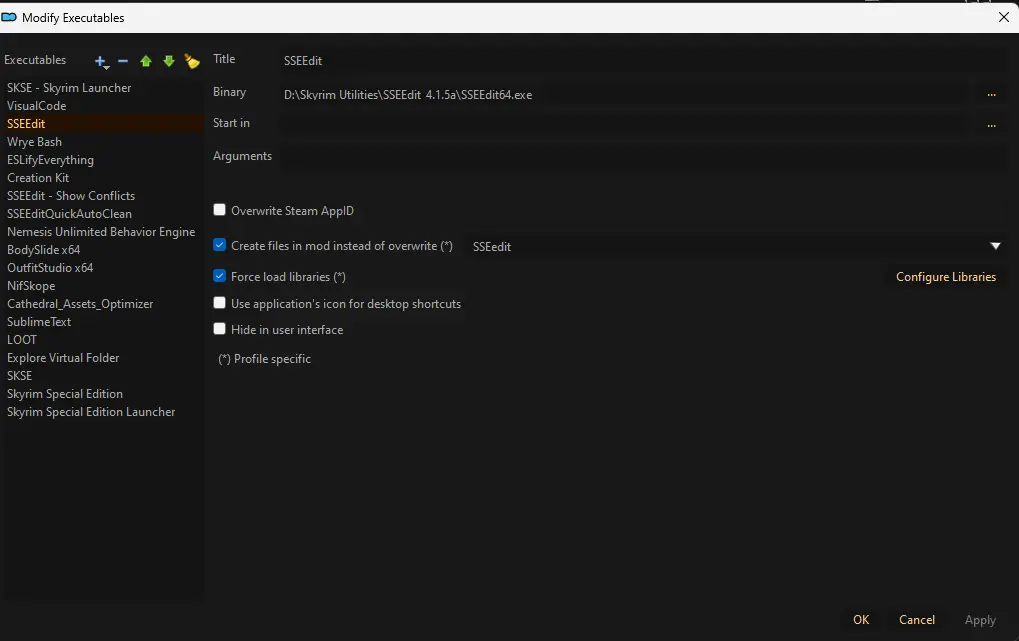Select VisualCode in executables list
Viewport: 1019px width, 641px height.
[x=102, y=105]
